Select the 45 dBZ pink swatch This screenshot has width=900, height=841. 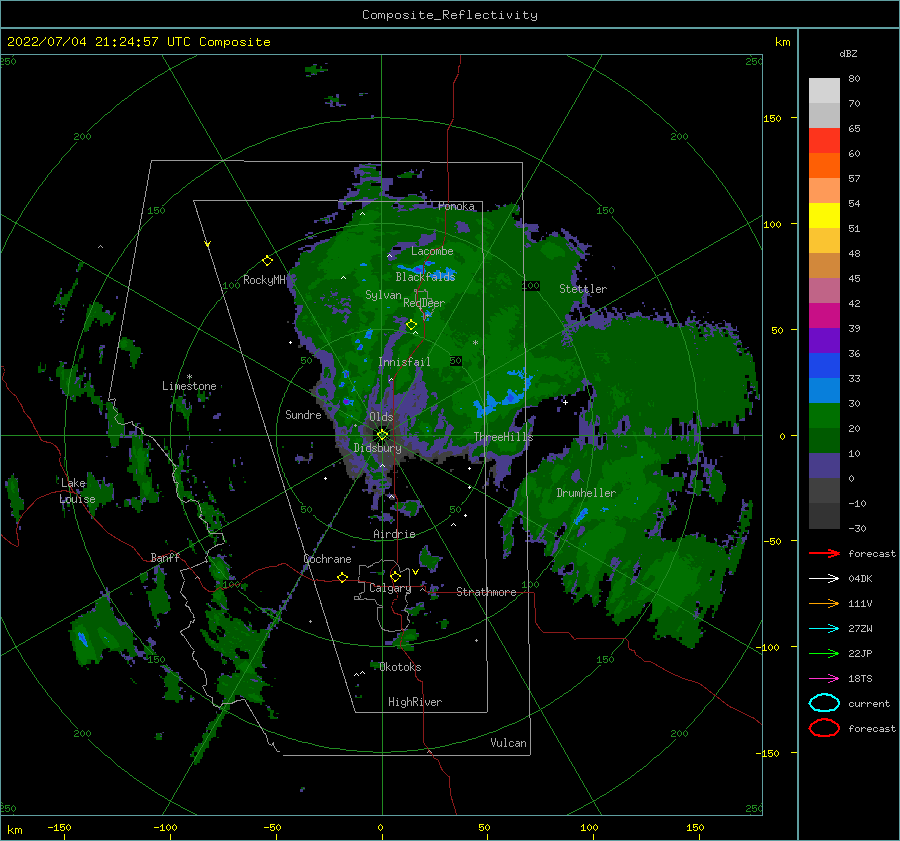824,290
